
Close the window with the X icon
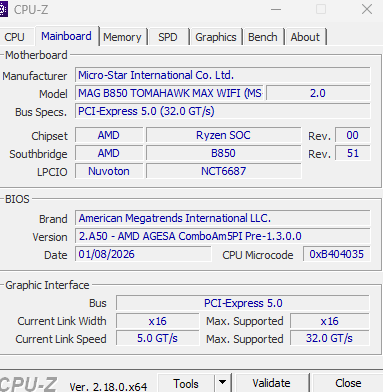pyautogui.click(x=367, y=9)
